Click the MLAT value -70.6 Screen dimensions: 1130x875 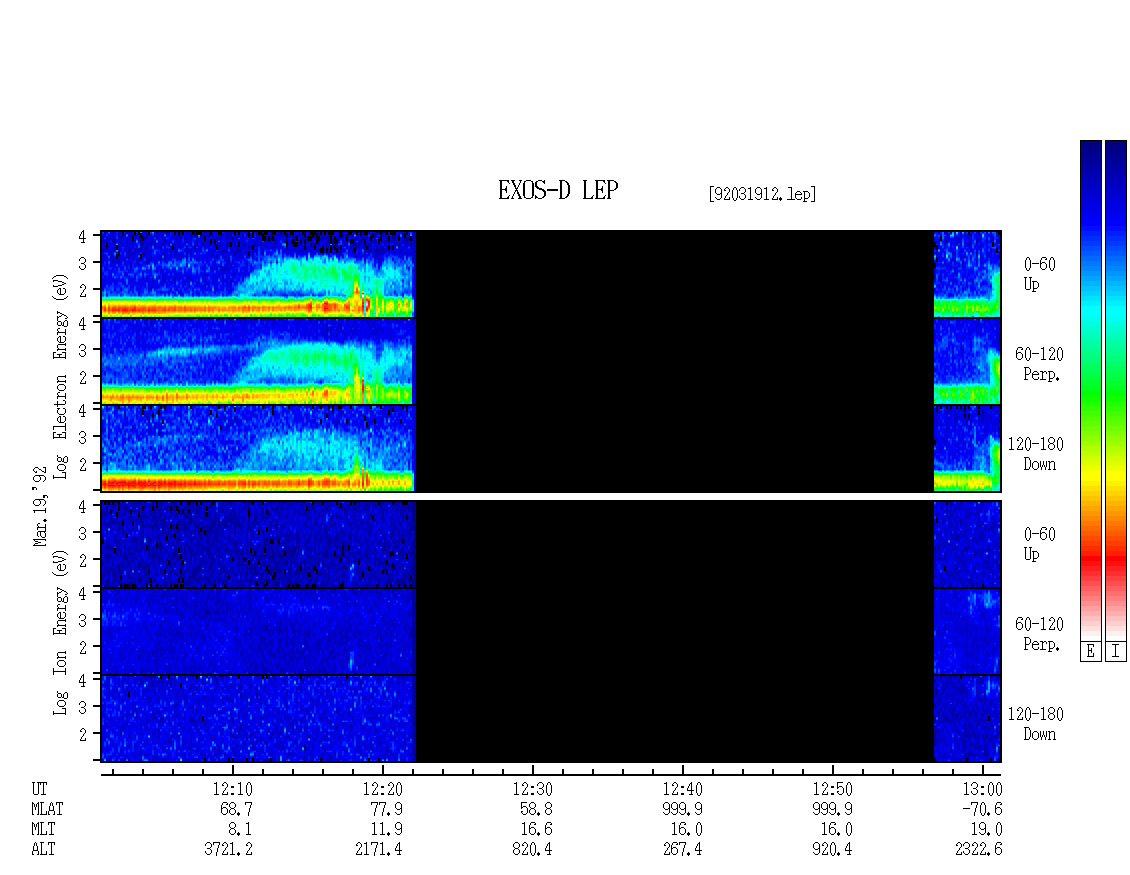tap(982, 809)
